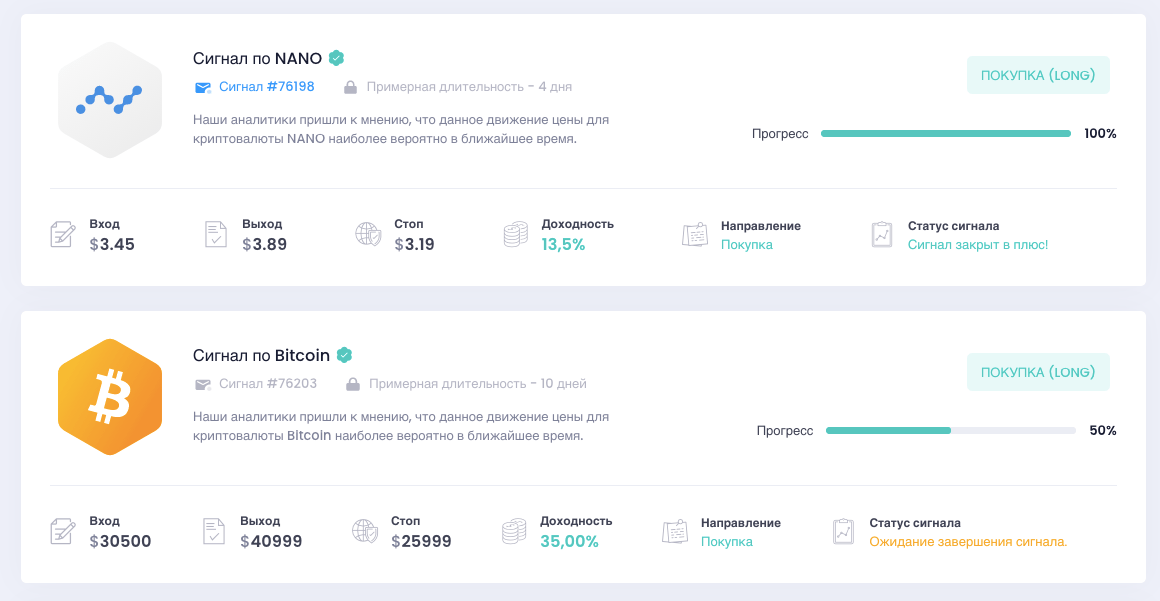Click the 'Ожидание завершения сигнала.' status text
This screenshot has width=1160, height=601.
coord(968,542)
